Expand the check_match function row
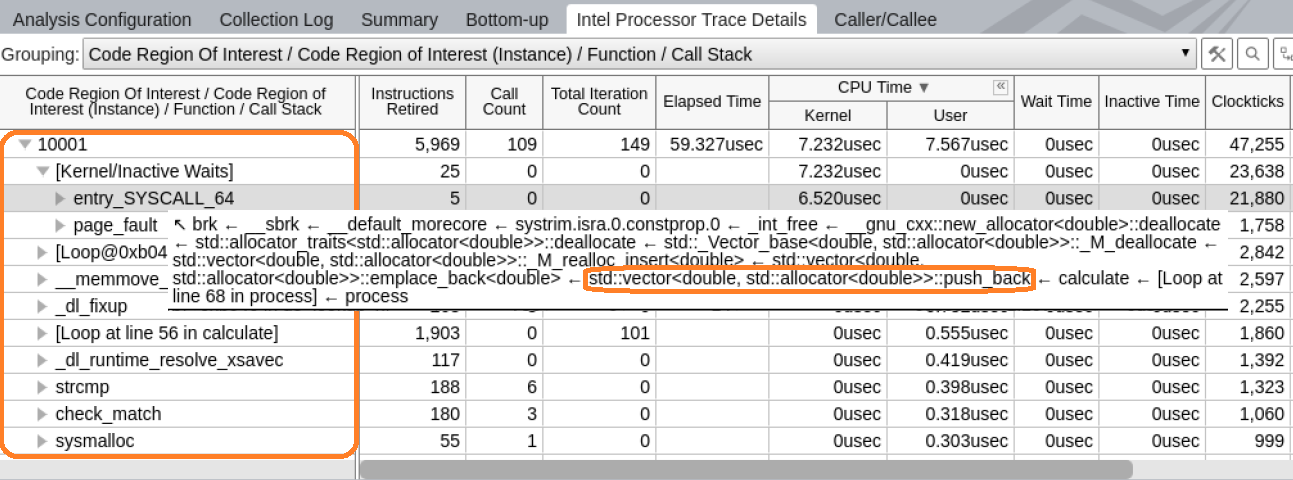Viewport: 1293px width, 480px height. click(x=42, y=414)
